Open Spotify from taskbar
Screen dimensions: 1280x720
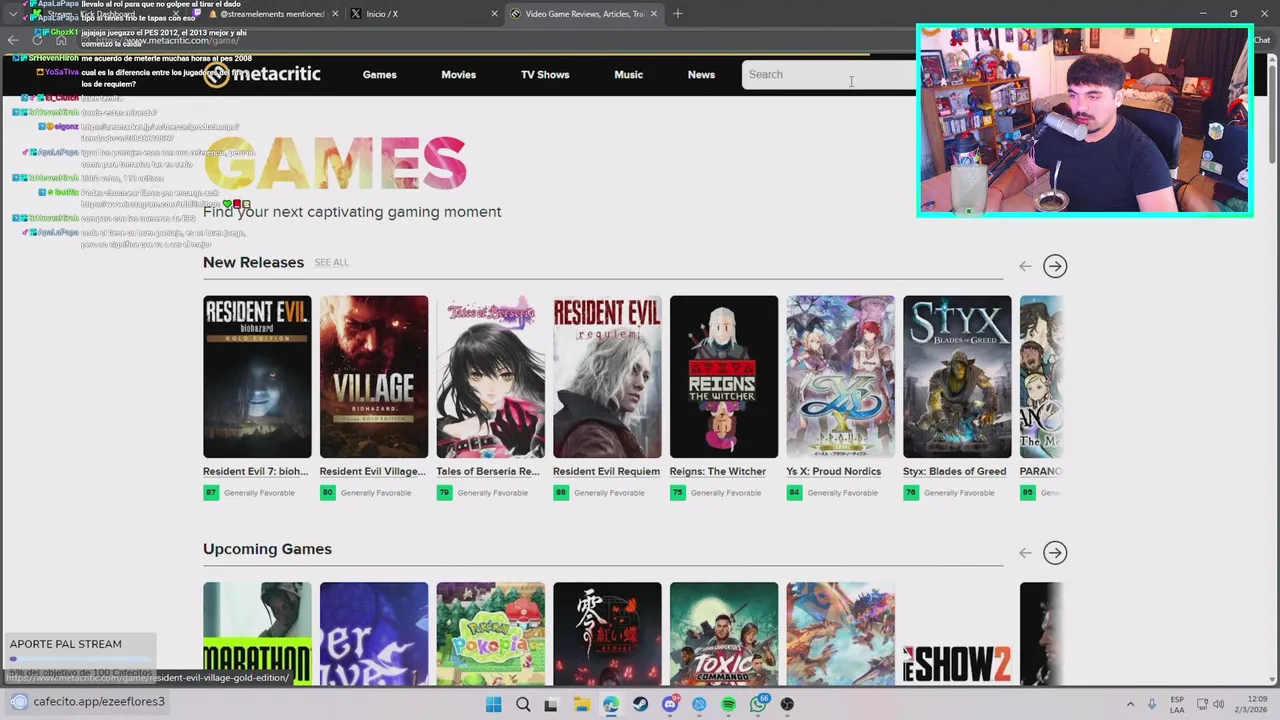728,704
